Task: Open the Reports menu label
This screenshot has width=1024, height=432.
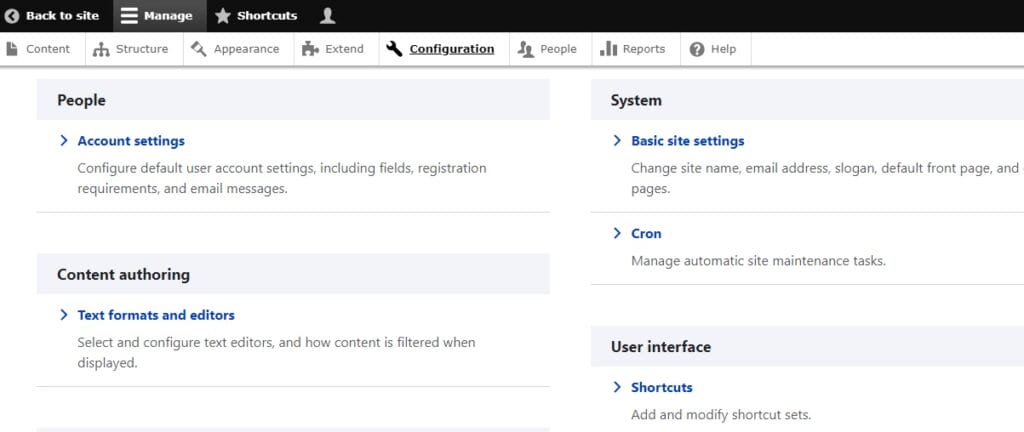Action: tap(644, 49)
